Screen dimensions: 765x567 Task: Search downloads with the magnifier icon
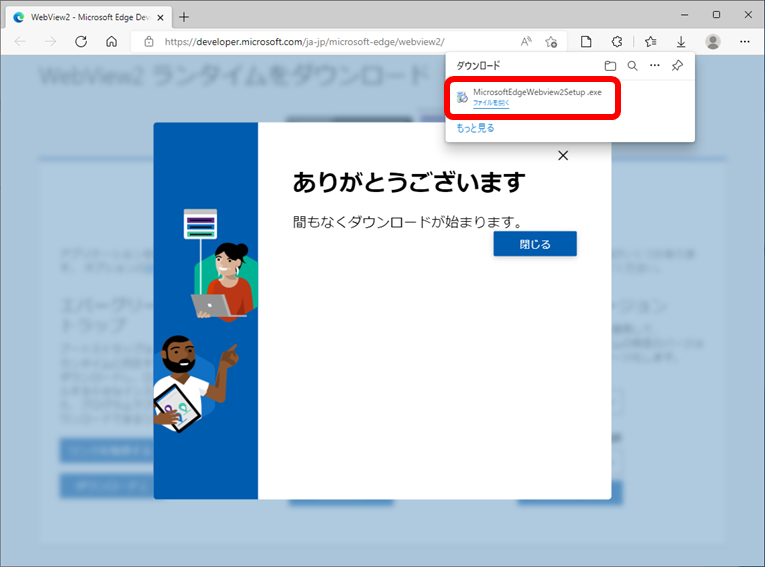click(x=632, y=65)
